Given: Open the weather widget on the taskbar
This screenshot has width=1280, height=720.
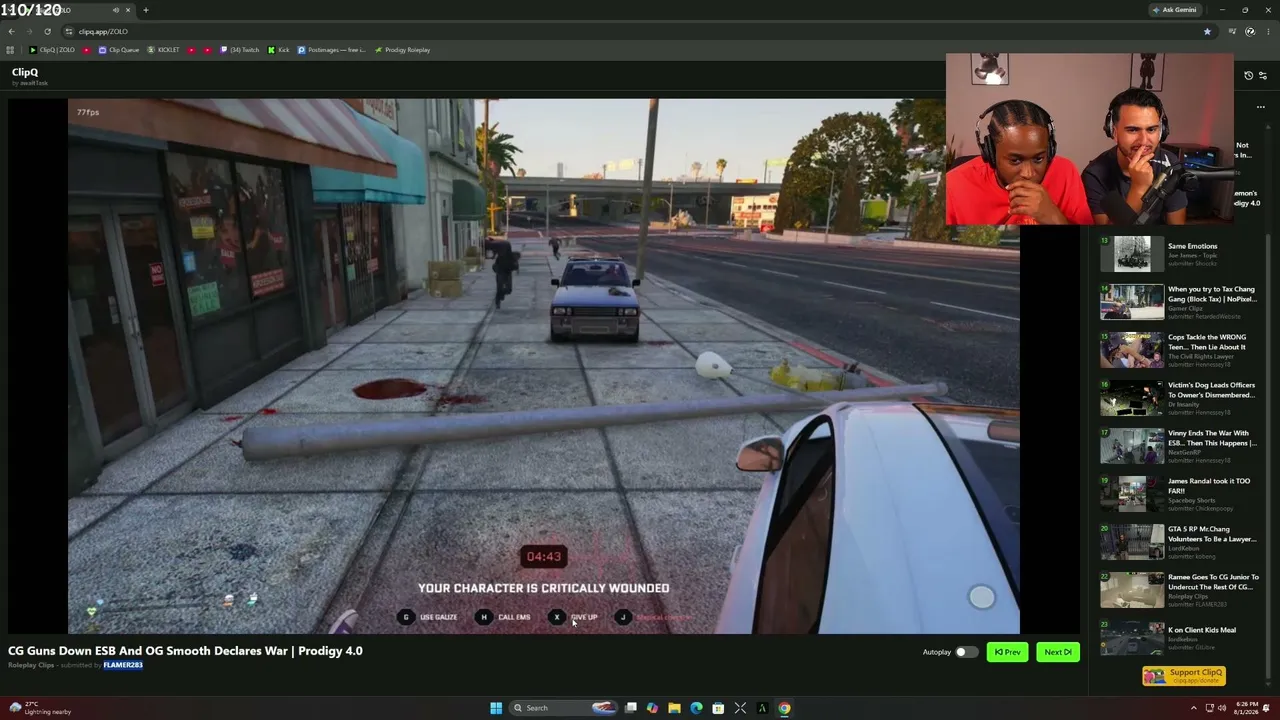Looking at the screenshot, I should (x=40, y=708).
